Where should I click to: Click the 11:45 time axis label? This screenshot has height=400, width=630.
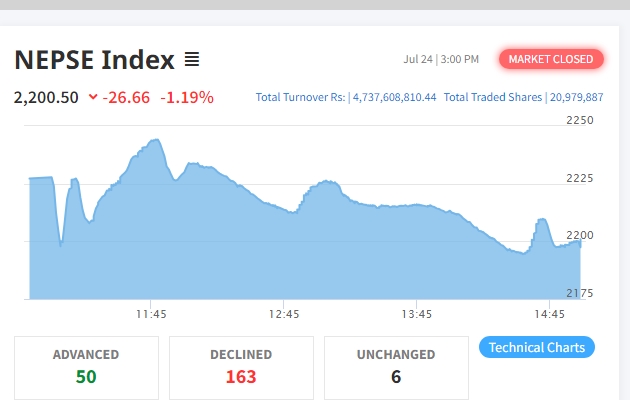point(151,314)
